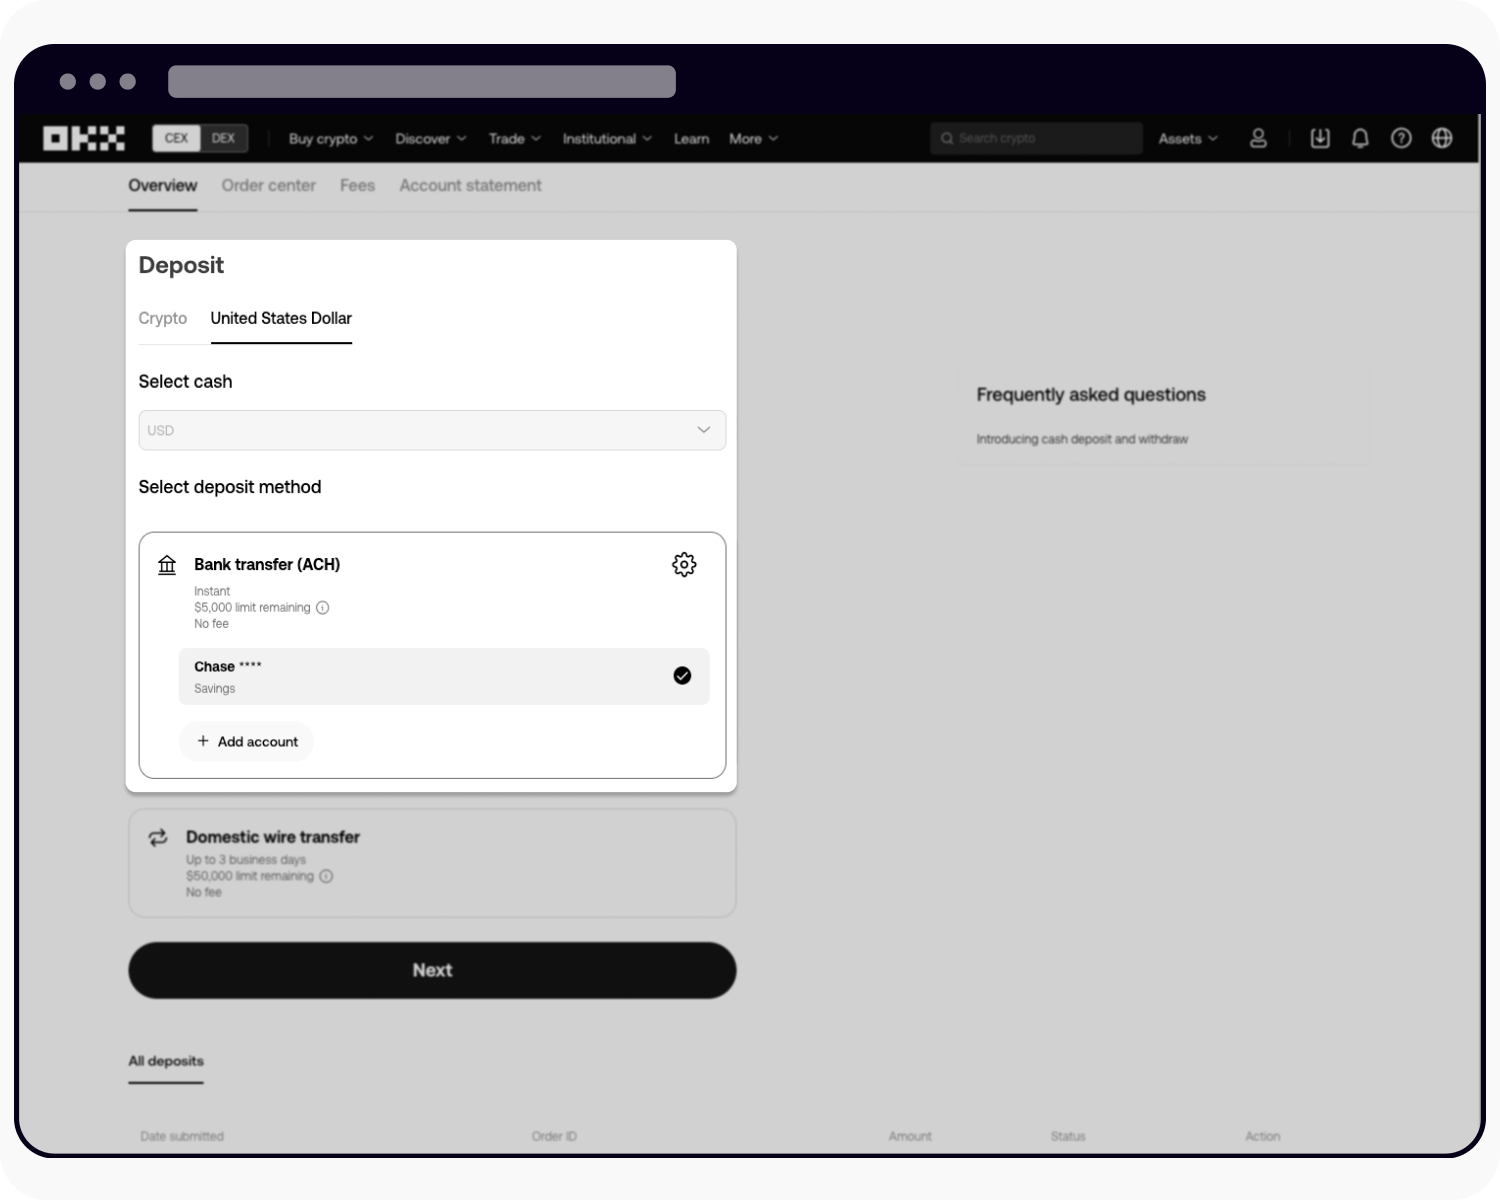Open the notifications bell

point(1360,138)
